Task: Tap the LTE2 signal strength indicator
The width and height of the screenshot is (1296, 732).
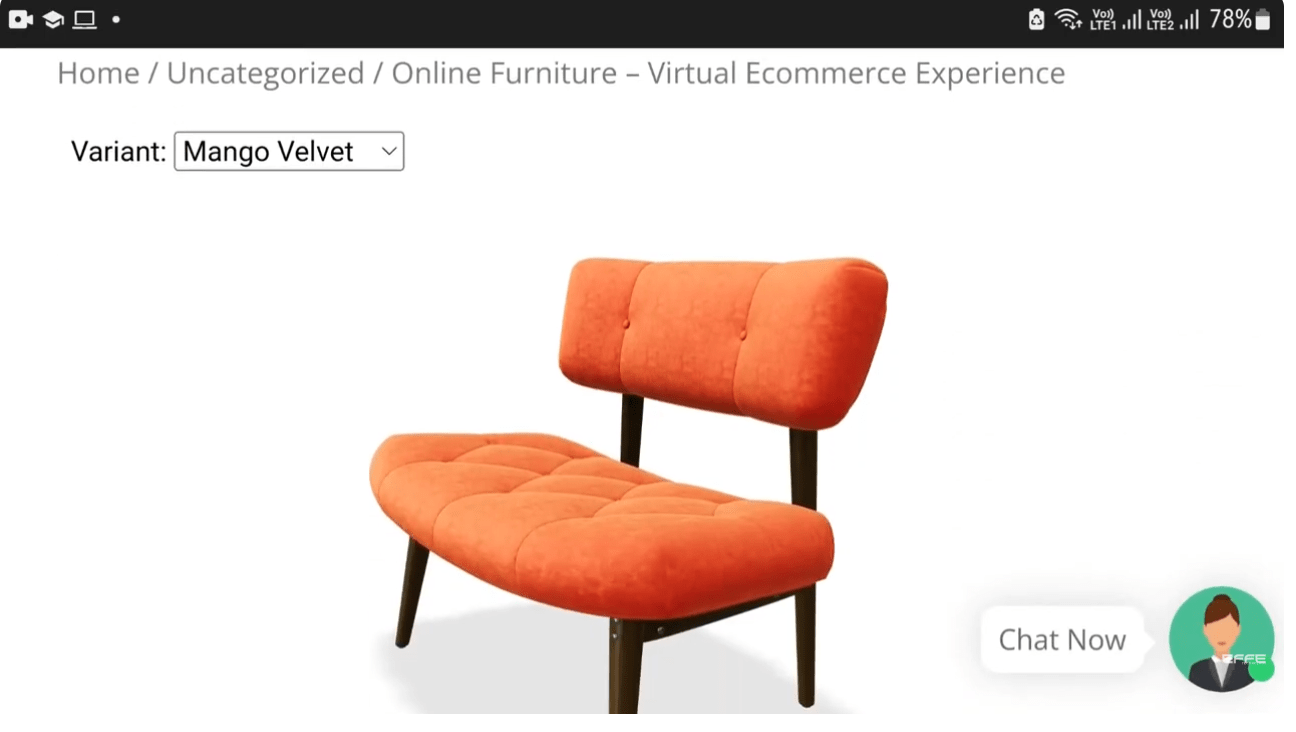Action: click(x=1173, y=19)
